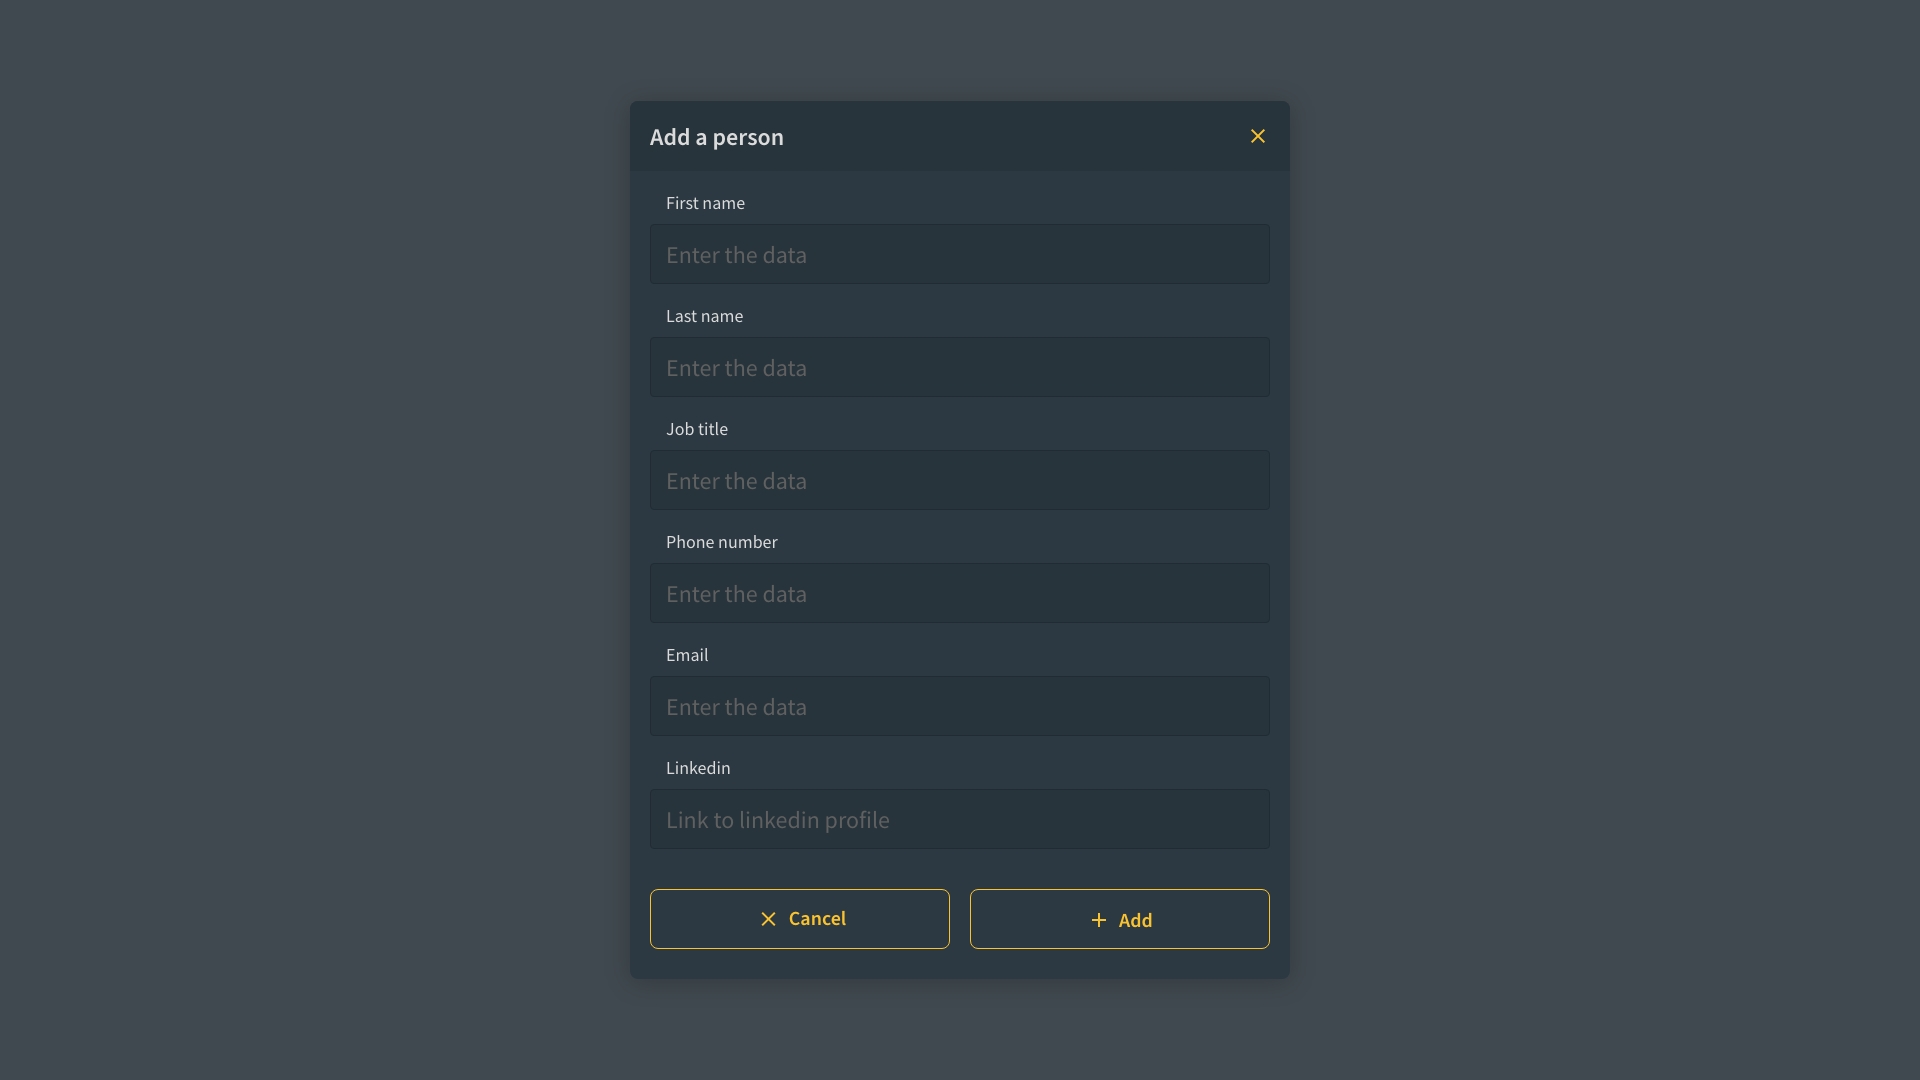Select the Job title text box

point(959,480)
